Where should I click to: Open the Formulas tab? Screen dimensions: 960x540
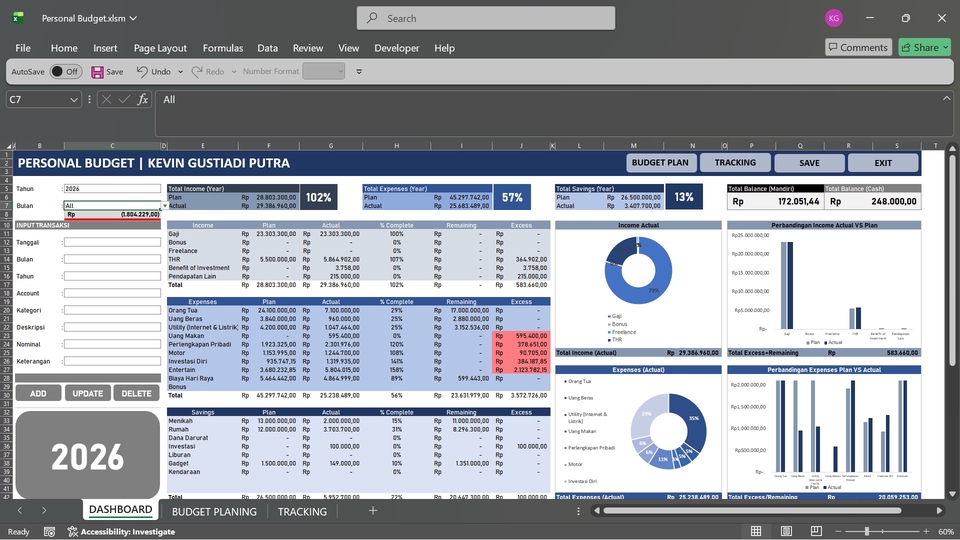pyautogui.click(x=223, y=48)
